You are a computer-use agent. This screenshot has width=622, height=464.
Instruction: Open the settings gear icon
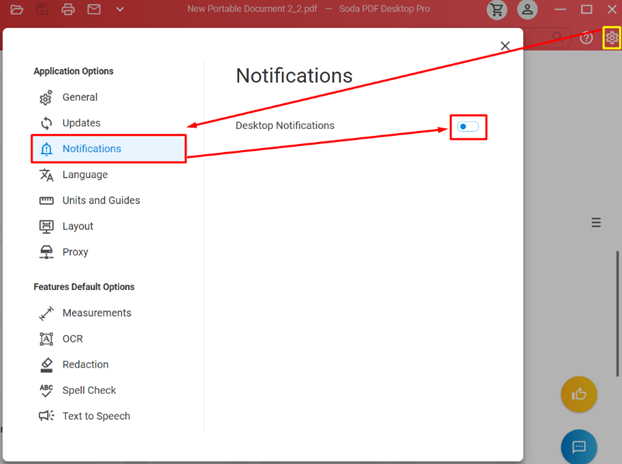[611, 38]
